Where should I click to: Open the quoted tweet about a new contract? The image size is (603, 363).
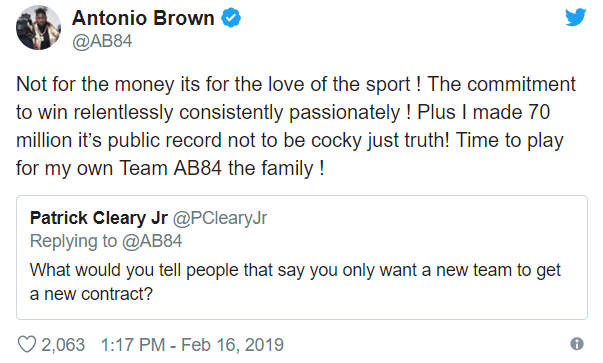302,257
